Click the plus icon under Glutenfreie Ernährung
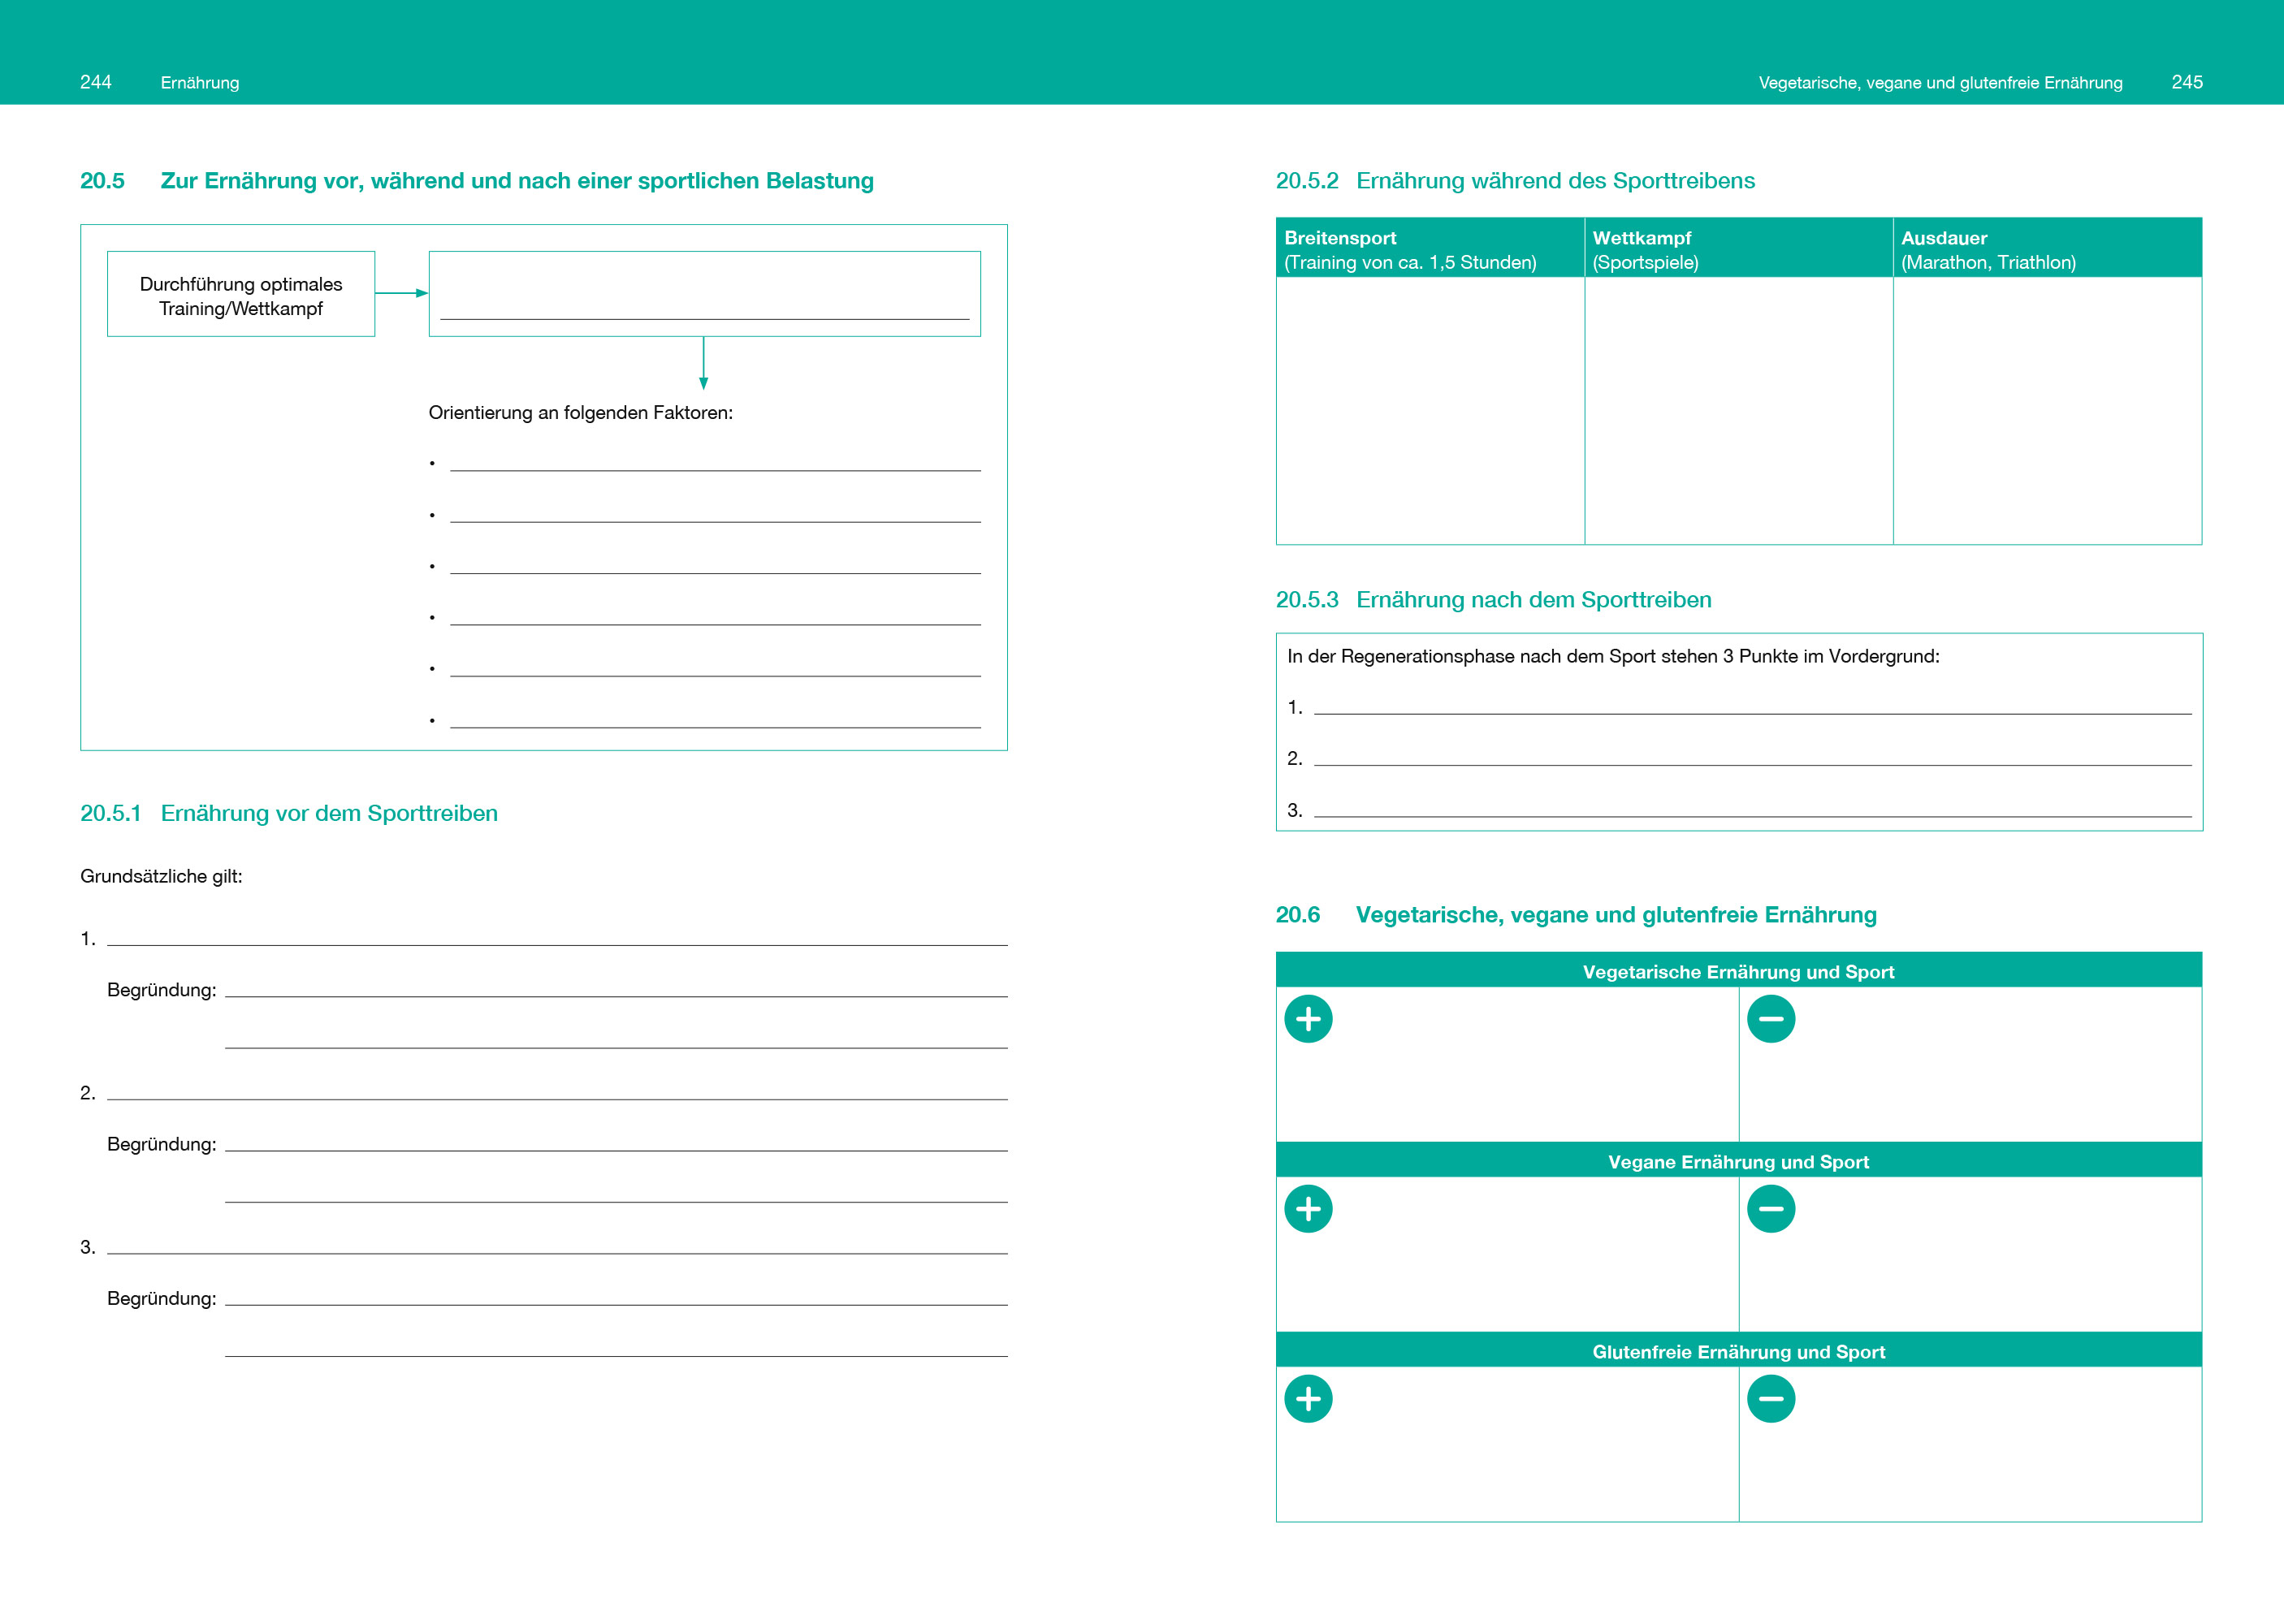This screenshot has width=2284, height=1624. pyautogui.click(x=1308, y=1399)
